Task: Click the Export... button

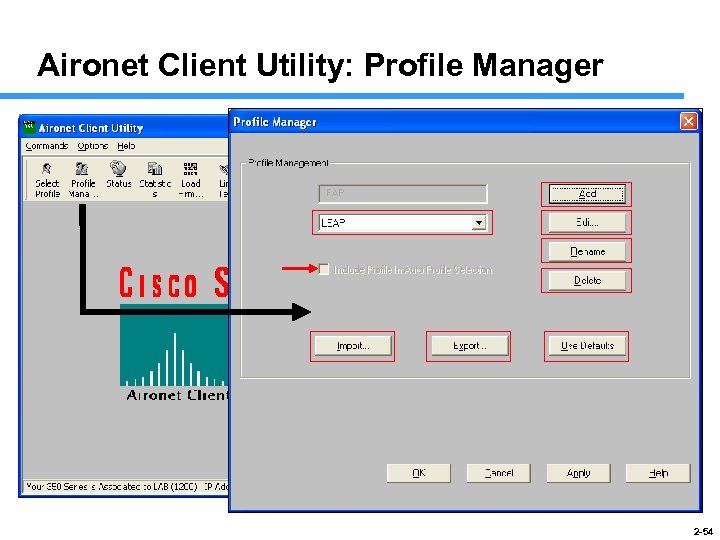Action: 469,346
